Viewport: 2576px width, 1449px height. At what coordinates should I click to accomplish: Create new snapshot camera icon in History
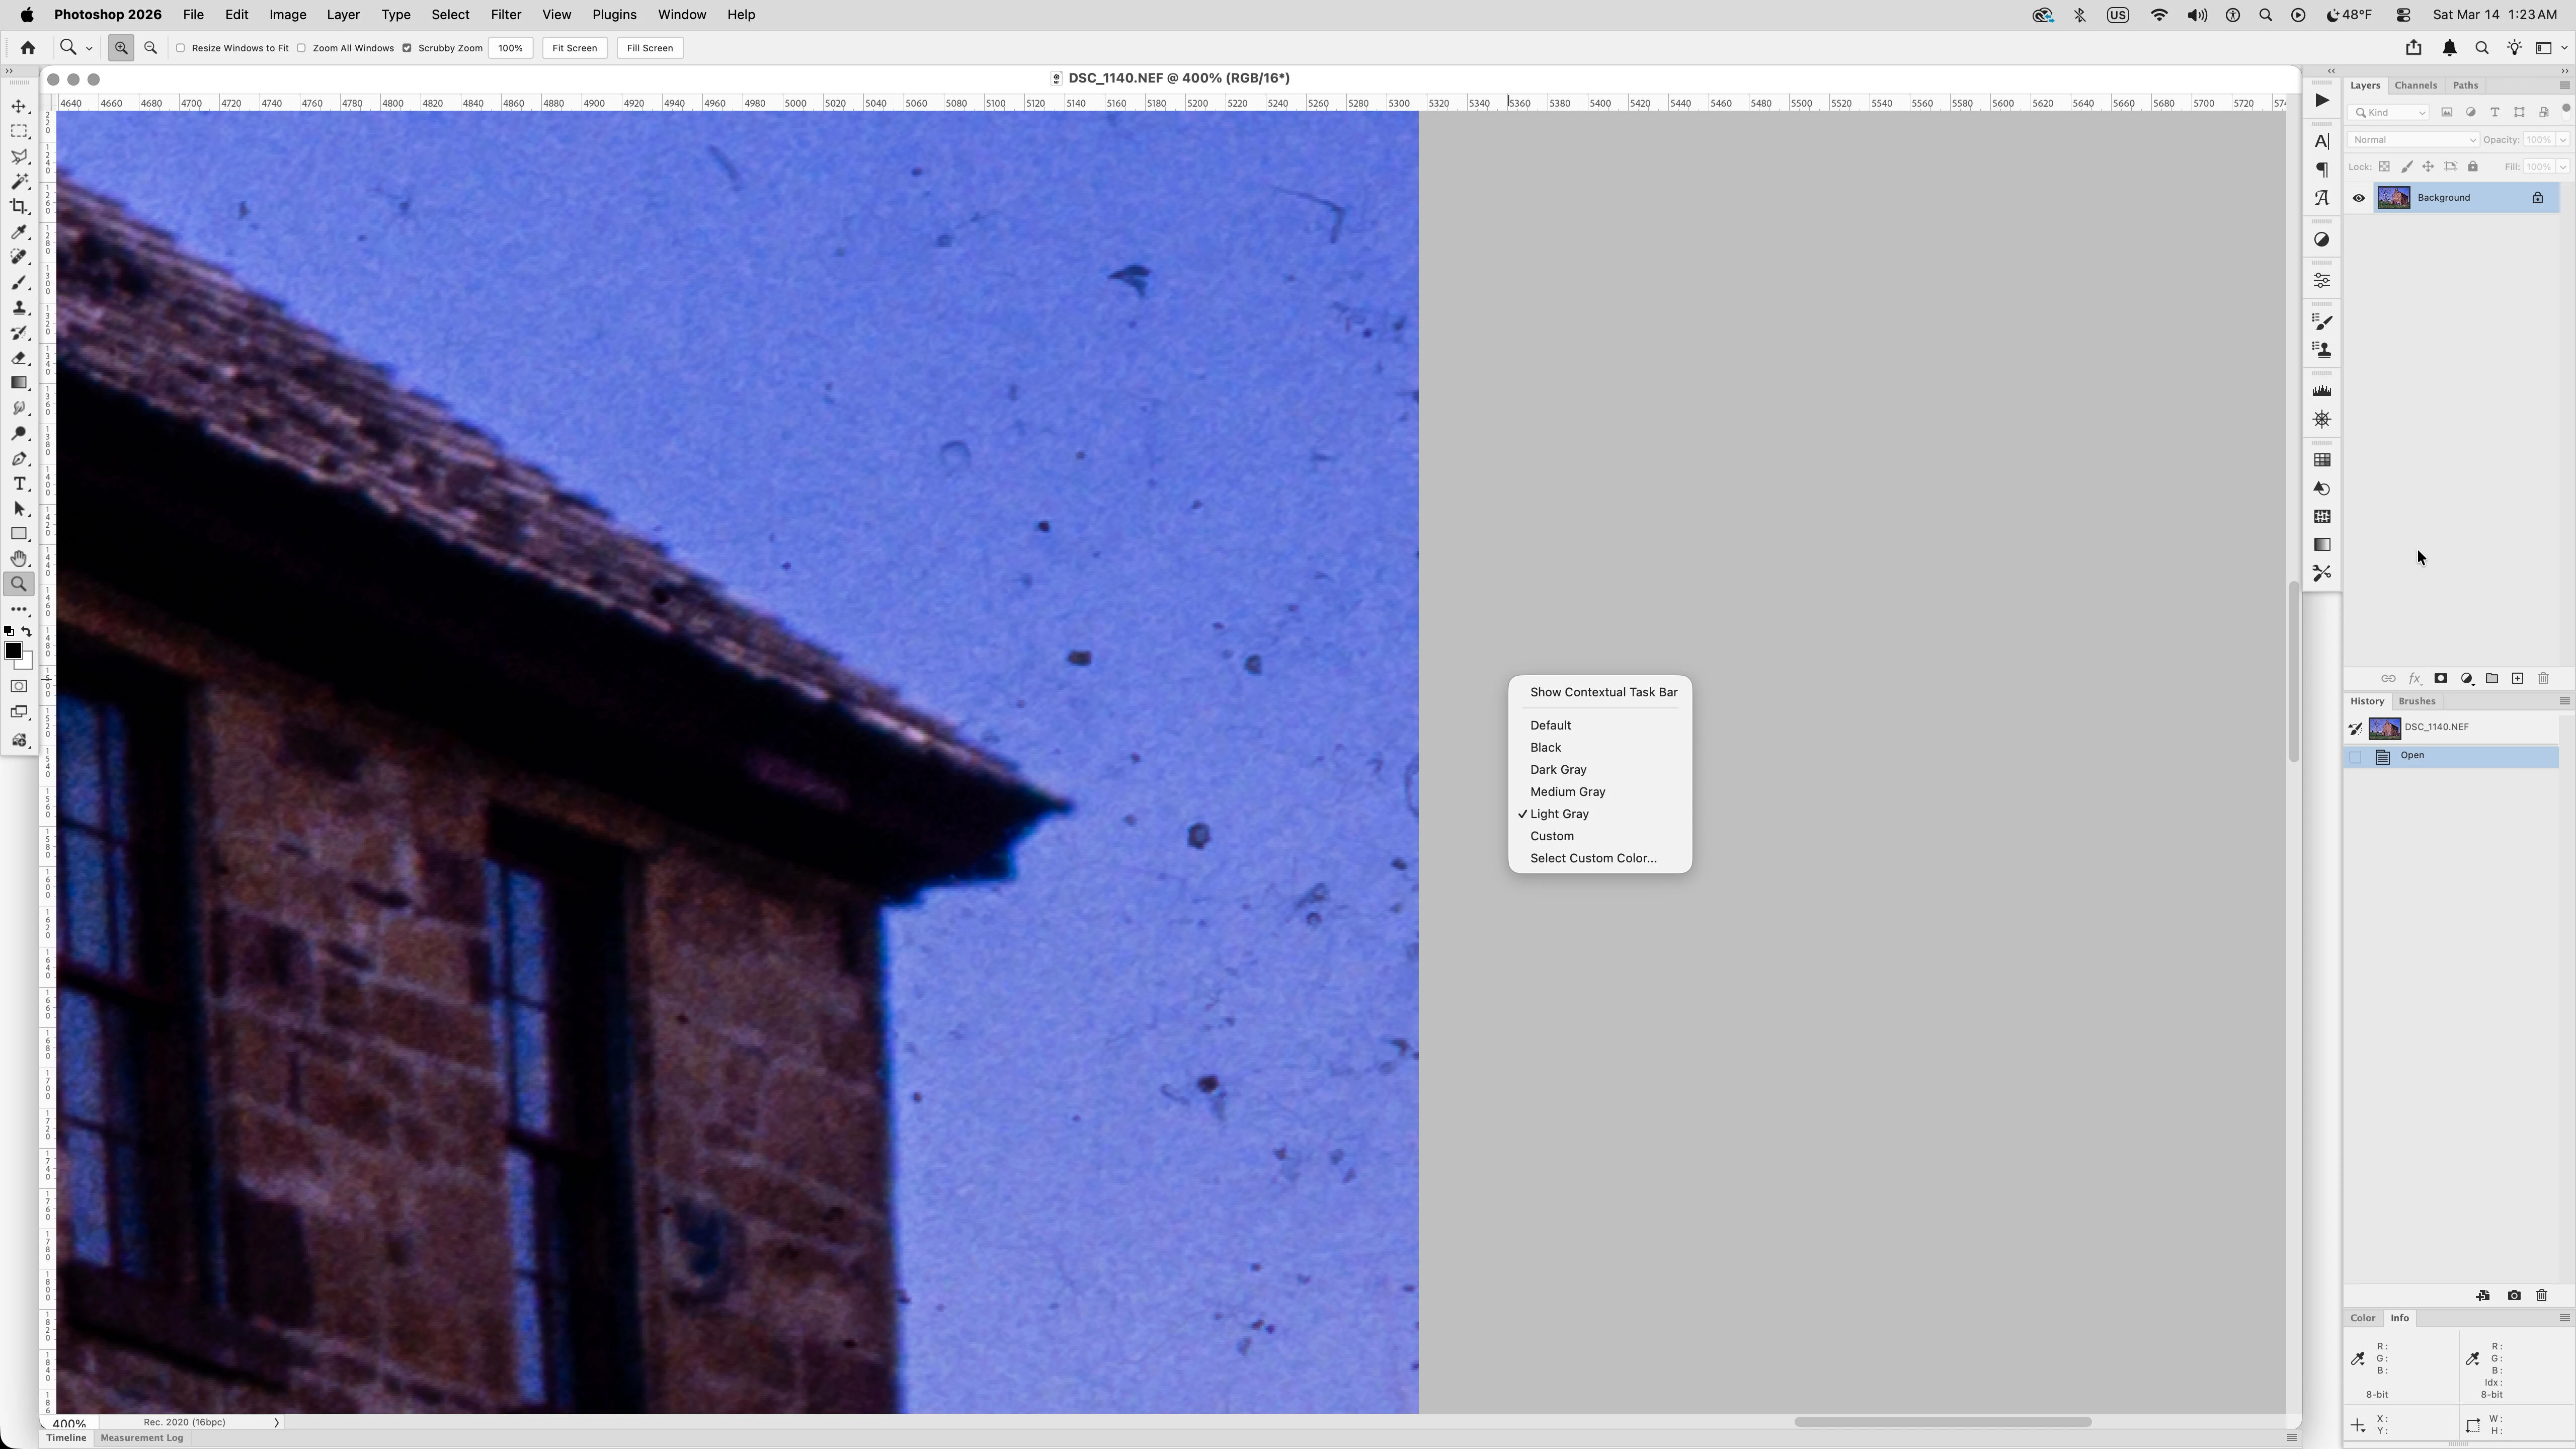tap(2514, 1296)
